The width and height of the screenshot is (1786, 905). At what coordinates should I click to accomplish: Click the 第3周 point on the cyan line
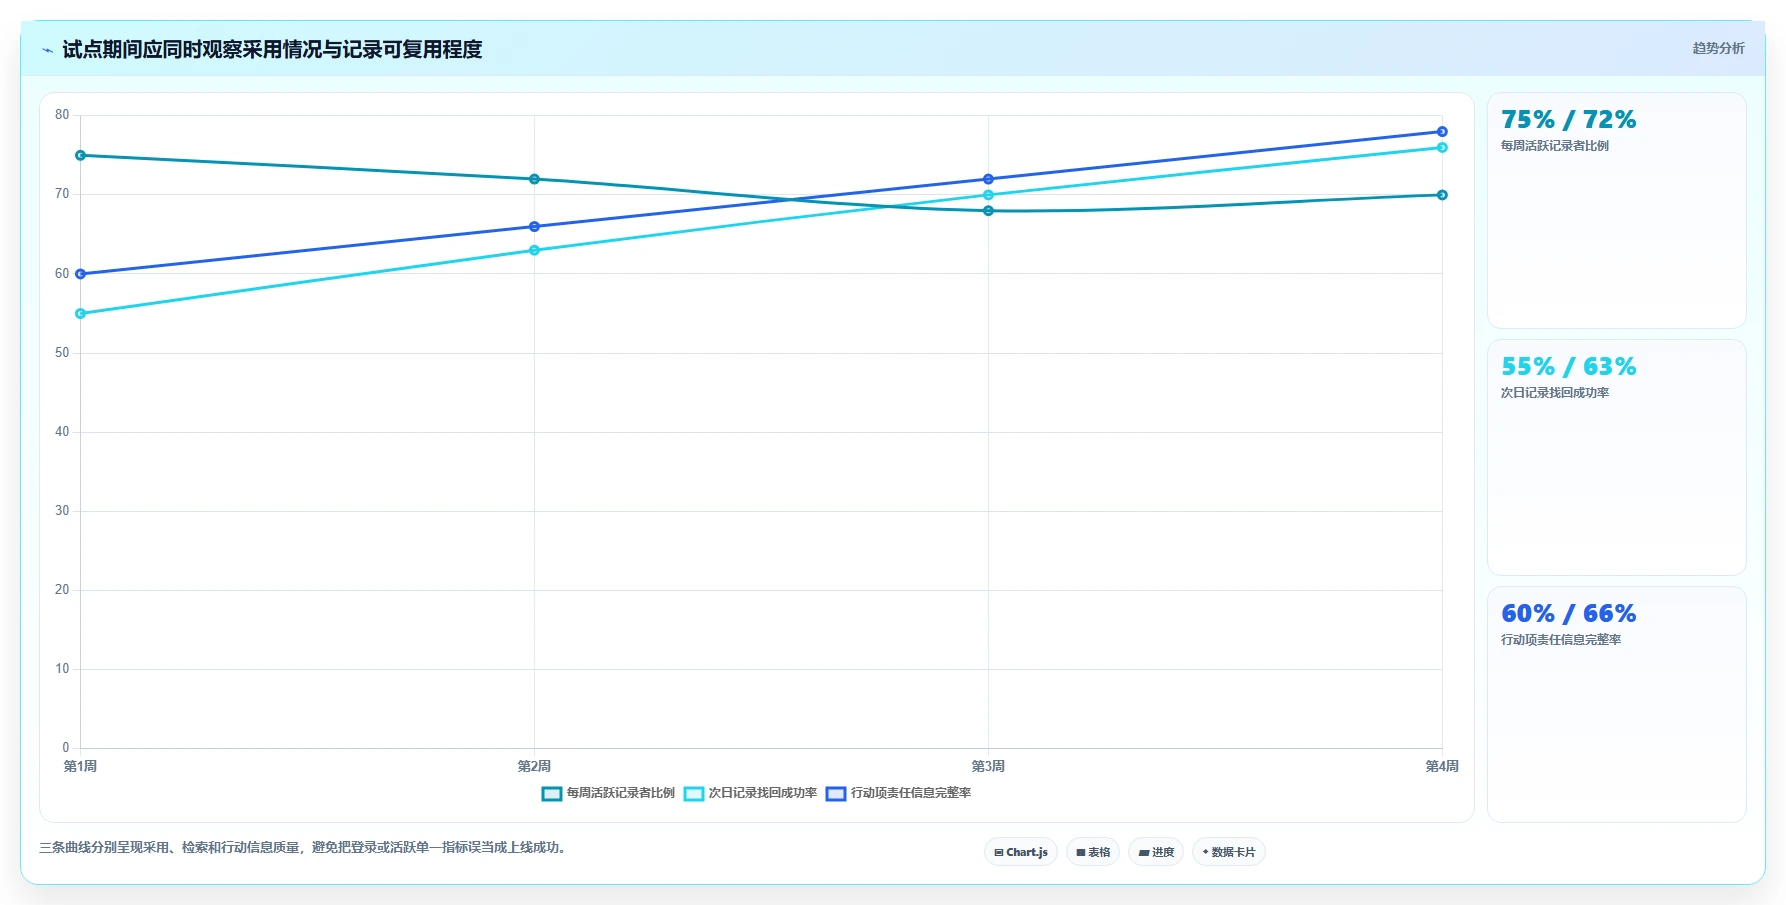pyautogui.click(x=988, y=195)
